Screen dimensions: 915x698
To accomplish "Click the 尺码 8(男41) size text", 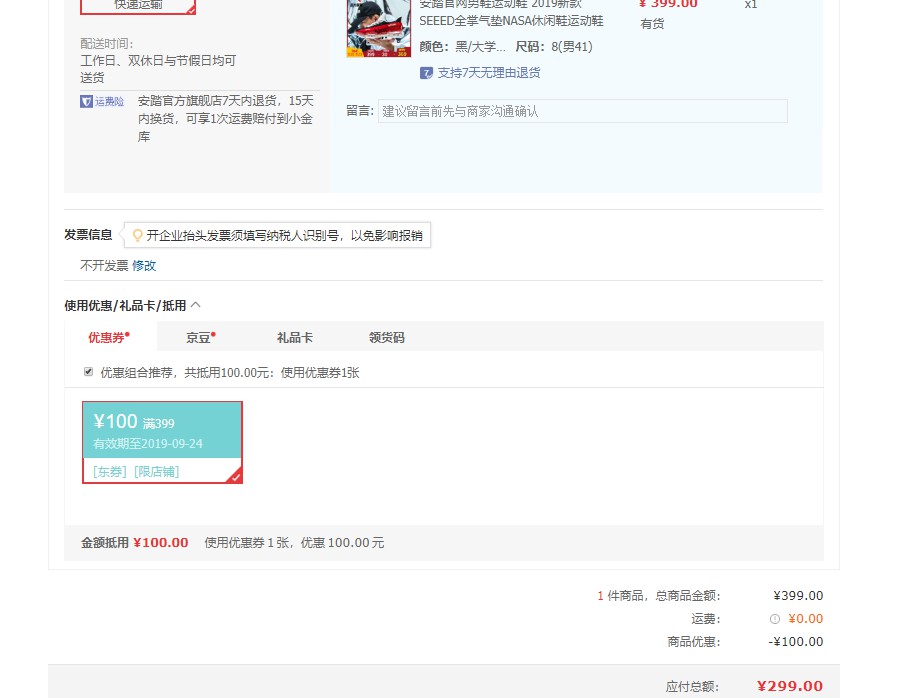I will [554, 47].
